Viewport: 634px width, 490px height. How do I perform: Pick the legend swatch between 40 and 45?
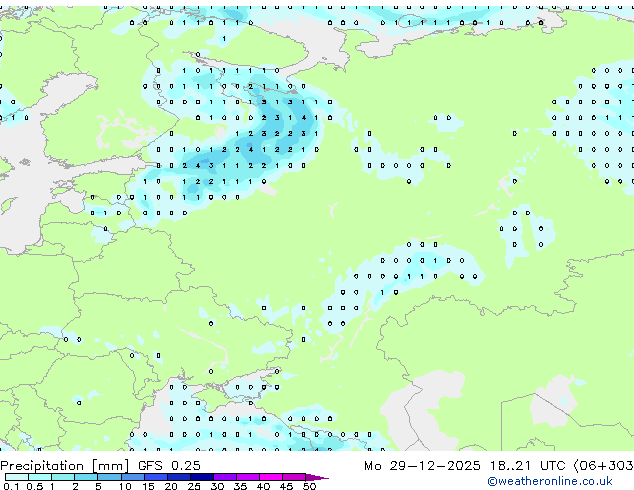271,477
